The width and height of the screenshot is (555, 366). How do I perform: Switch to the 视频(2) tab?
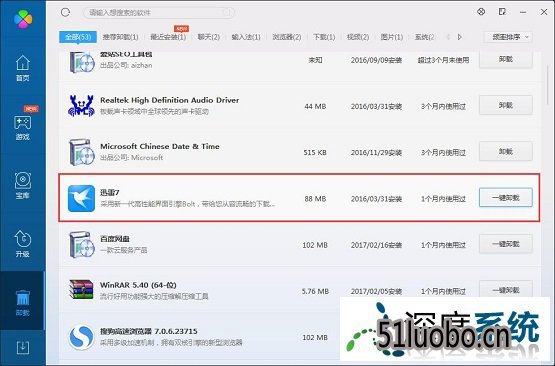tap(358, 37)
